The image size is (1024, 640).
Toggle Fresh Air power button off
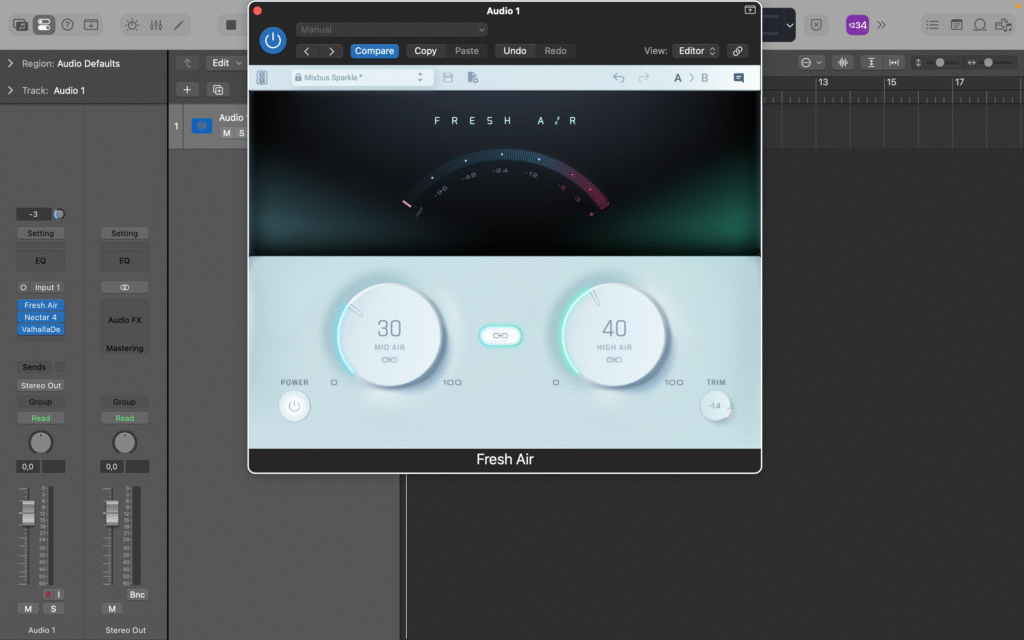(x=295, y=405)
